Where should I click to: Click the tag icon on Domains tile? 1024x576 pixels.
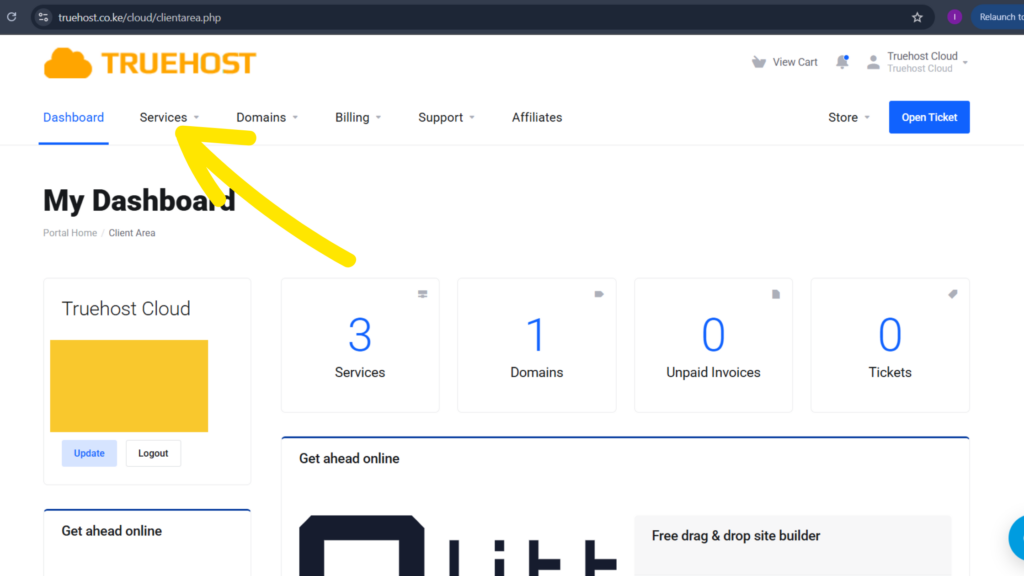[599, 295]
